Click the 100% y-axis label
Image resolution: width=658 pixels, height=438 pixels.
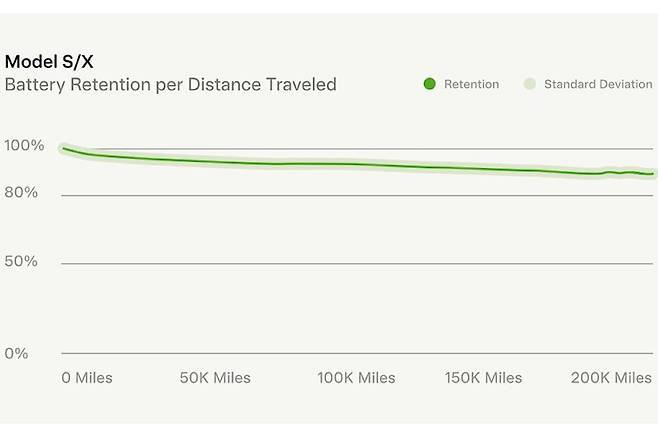(x=24, y=146)
